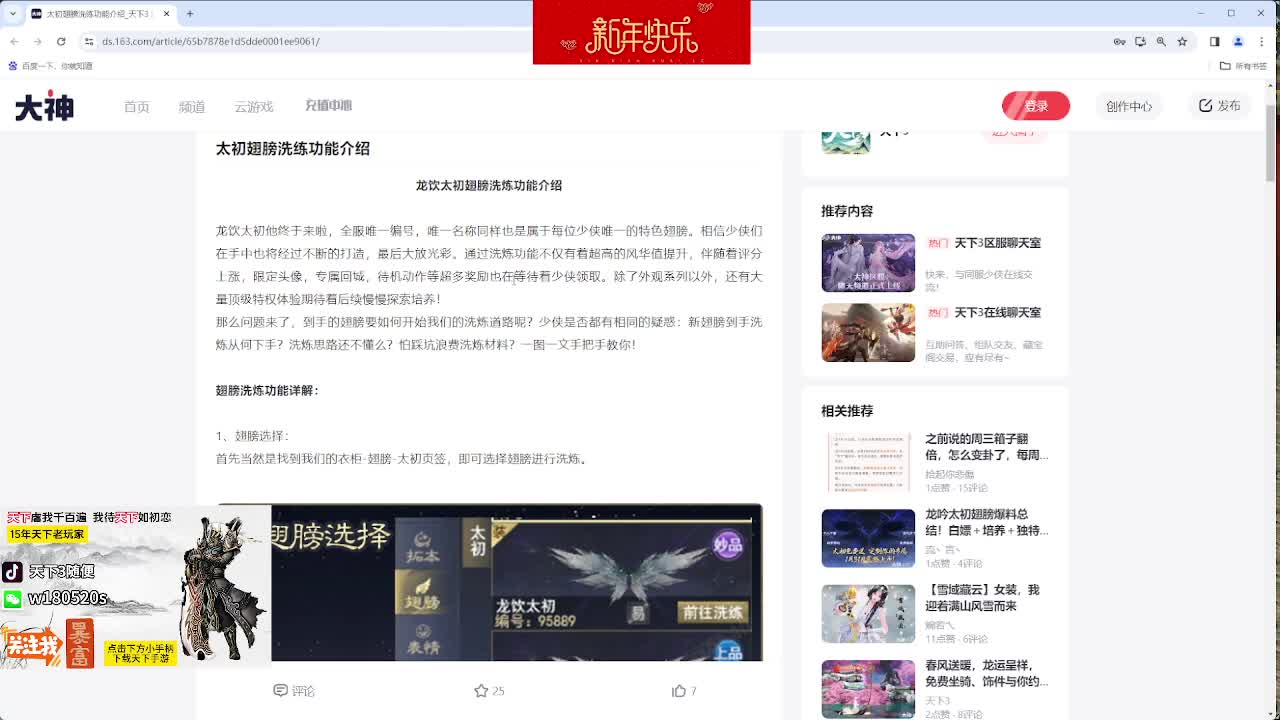Click the address bar URL field

pyautogui.click(x=600, y=41)
